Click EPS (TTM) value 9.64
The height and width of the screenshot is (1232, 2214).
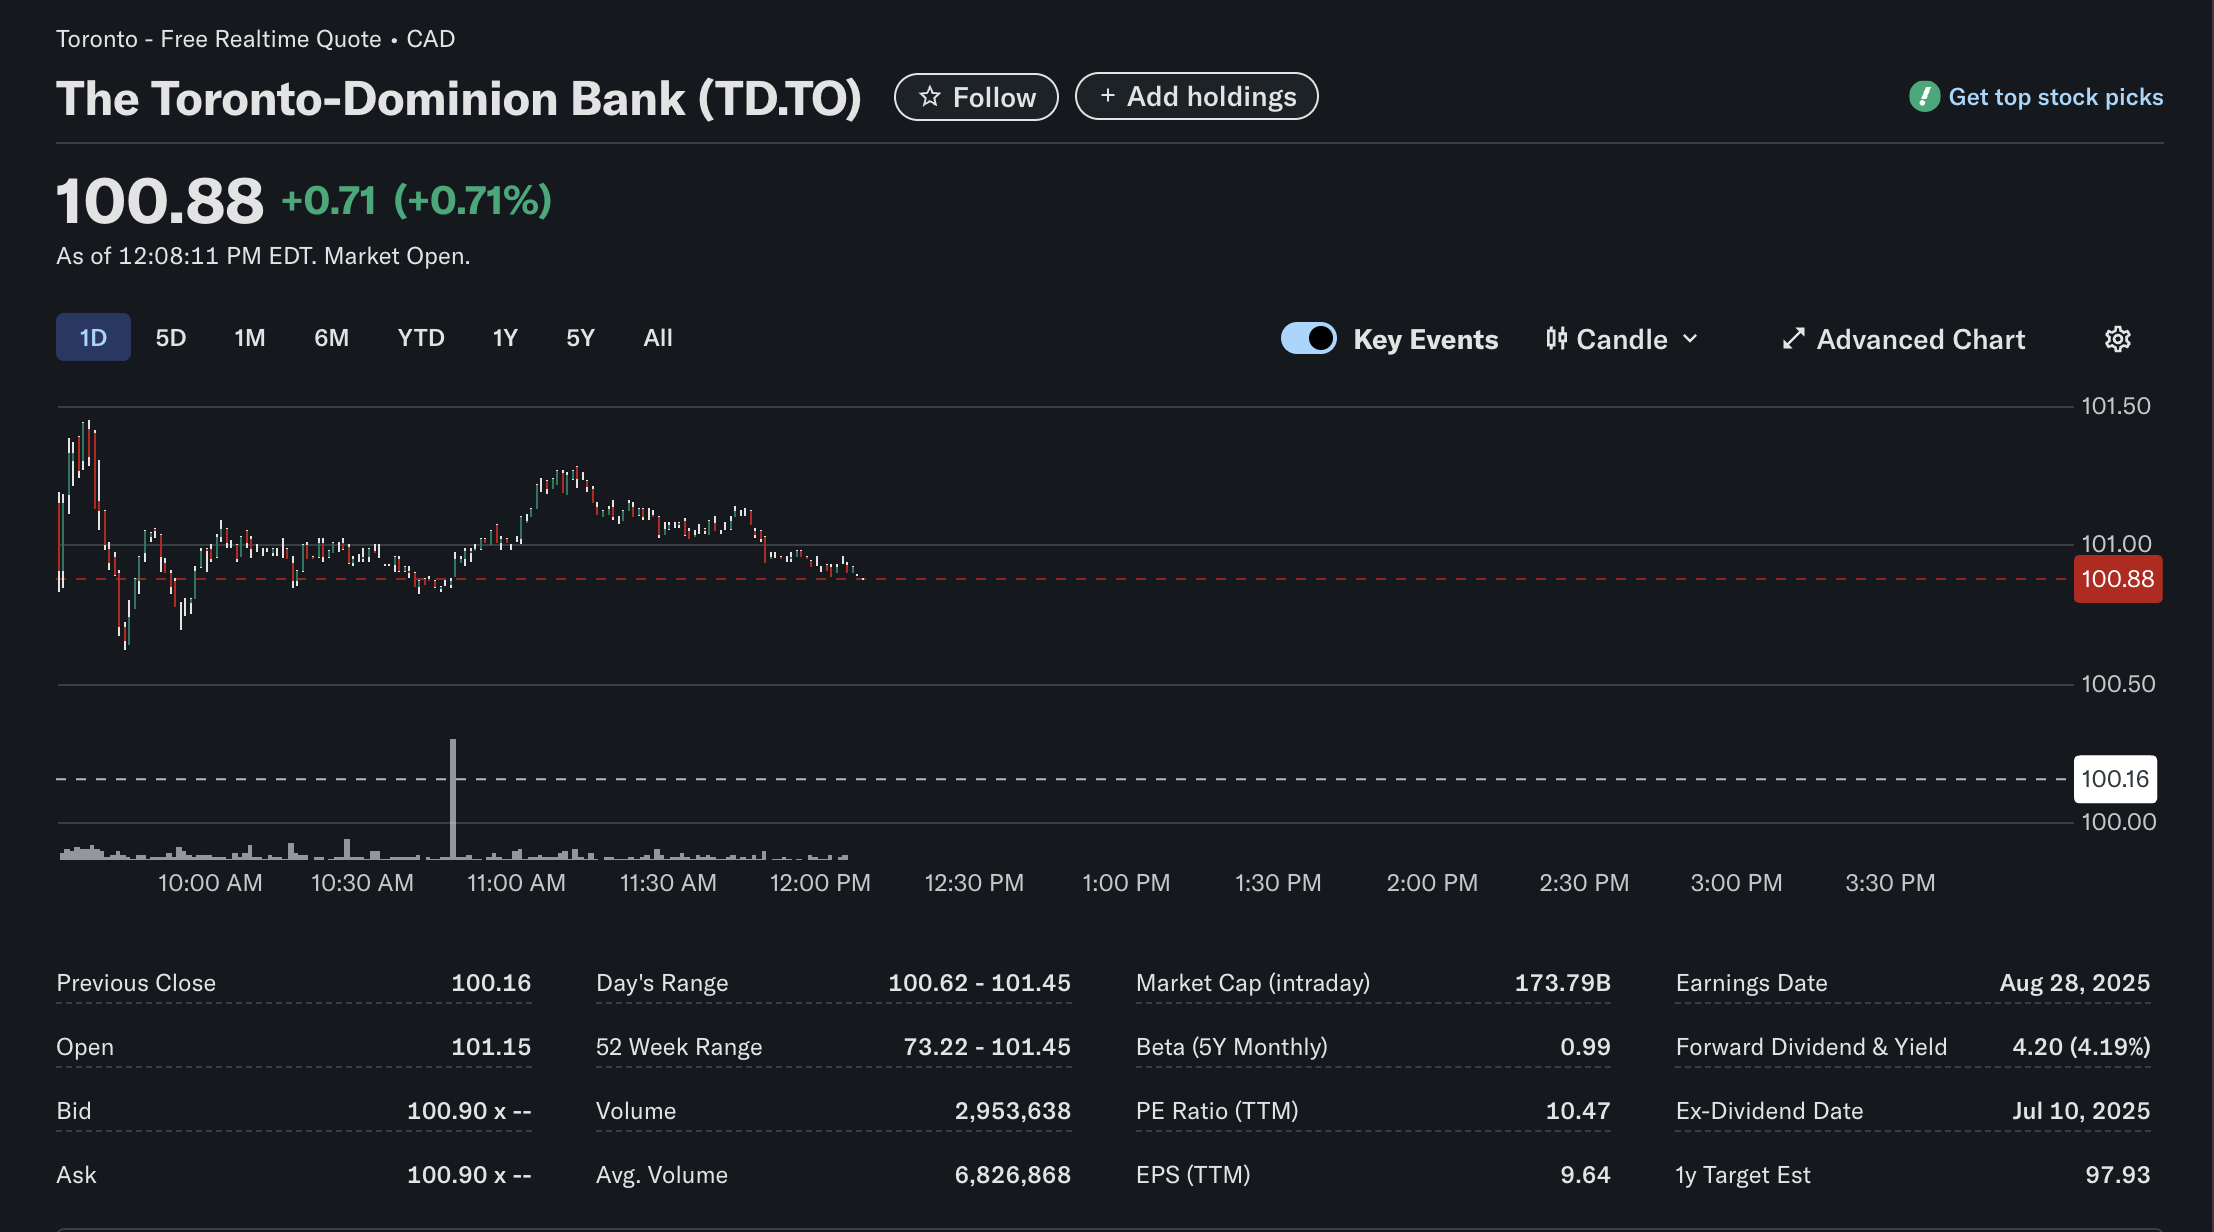click(x=1586, y=1175)
